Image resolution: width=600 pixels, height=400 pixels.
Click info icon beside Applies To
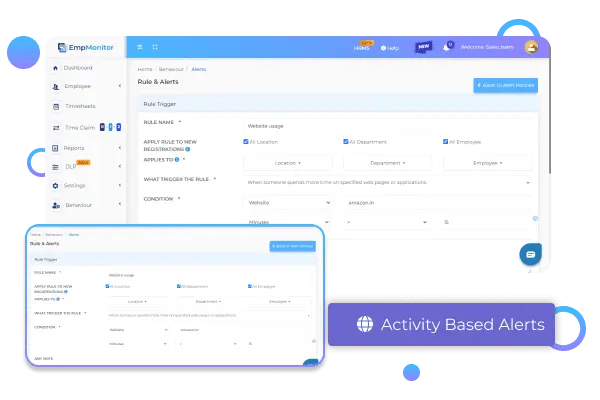point(177,160)
